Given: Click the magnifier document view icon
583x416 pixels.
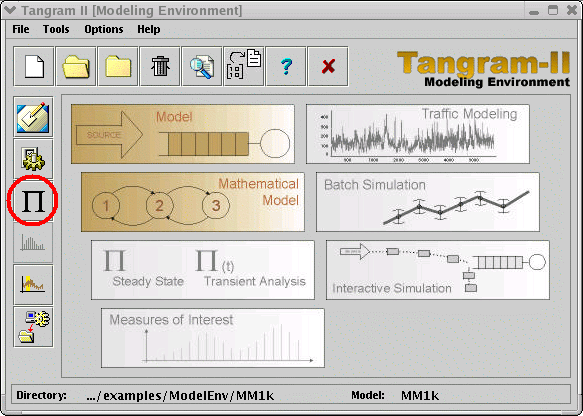Looking at the screenshot, I should click(202, 67).
